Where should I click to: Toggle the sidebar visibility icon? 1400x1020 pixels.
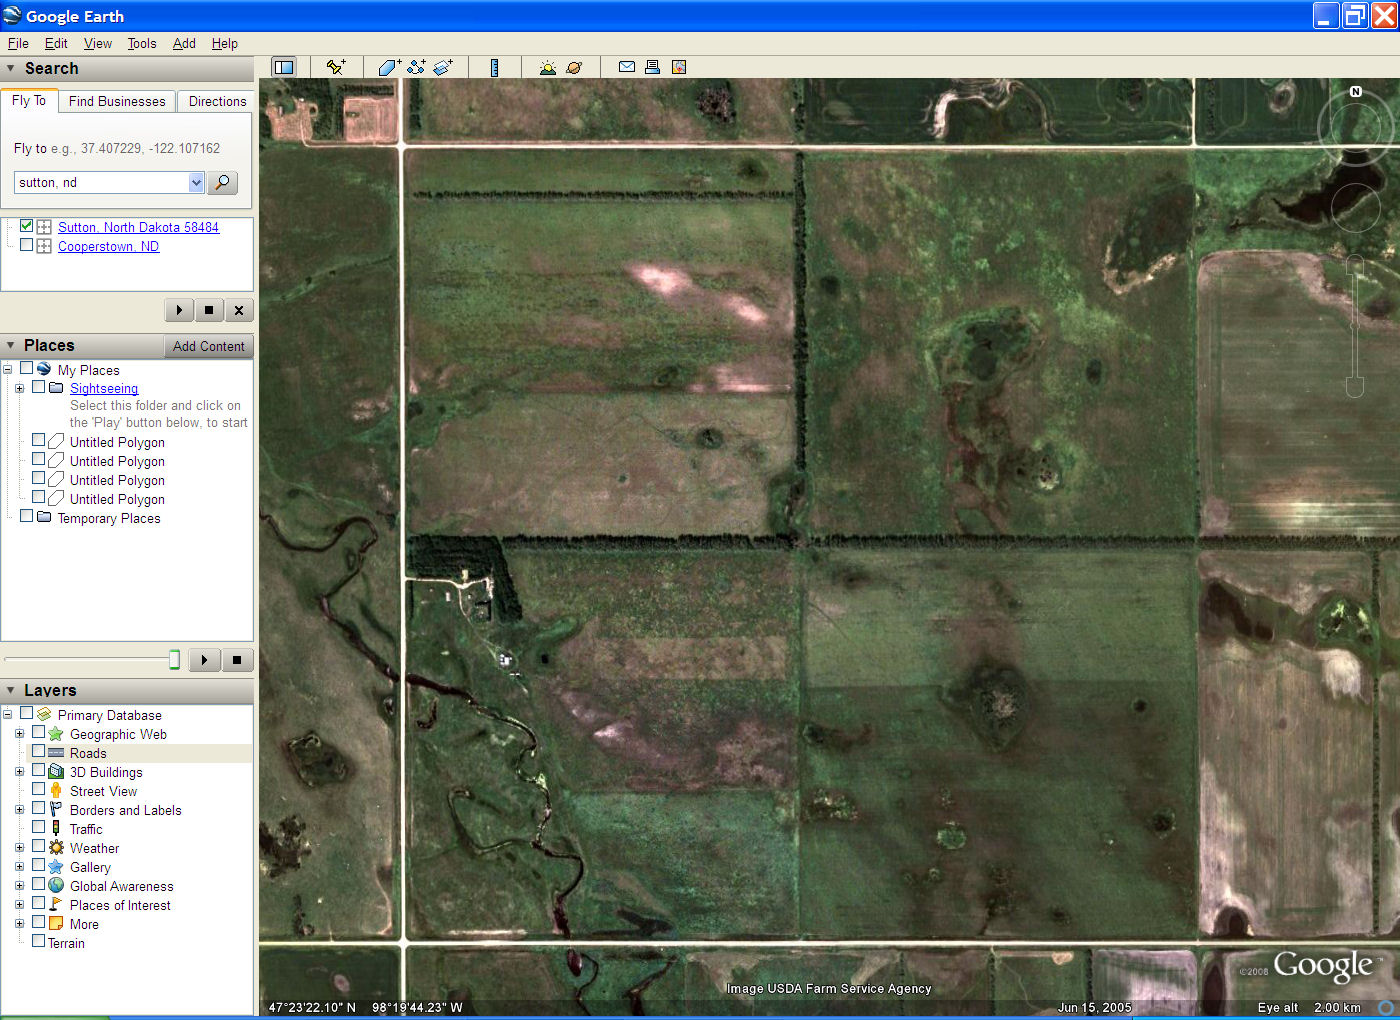(x=284, y=67)
